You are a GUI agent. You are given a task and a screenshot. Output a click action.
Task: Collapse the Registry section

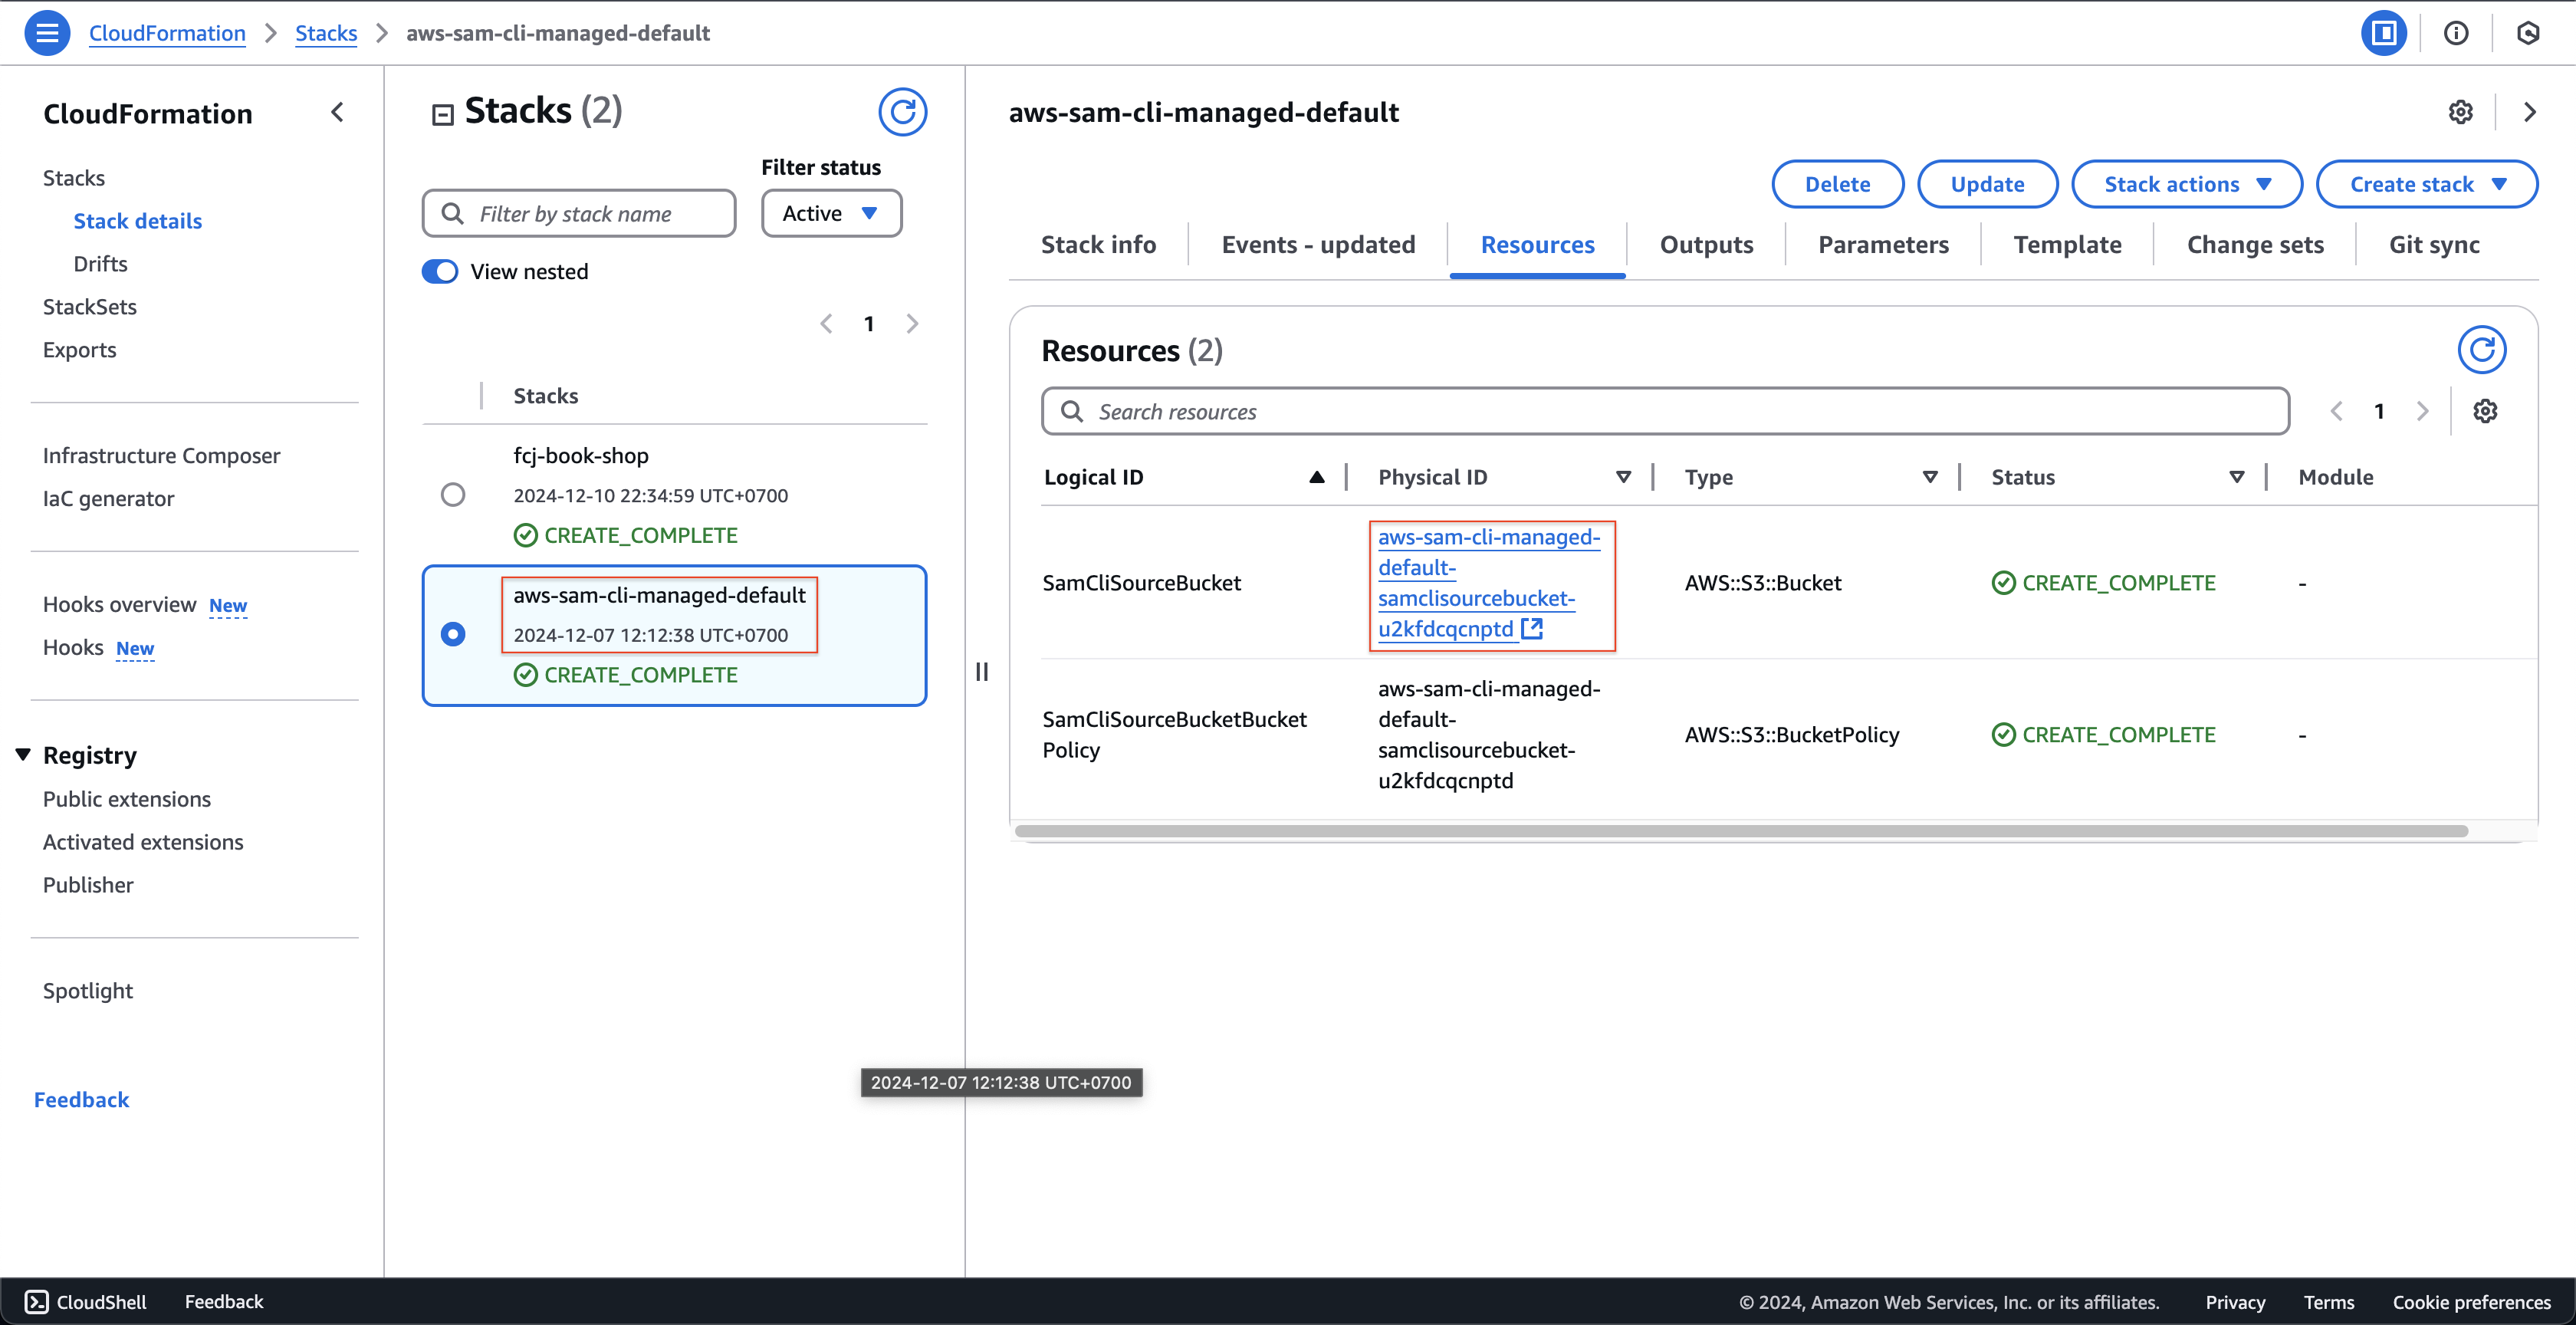(x=22, y=754)
